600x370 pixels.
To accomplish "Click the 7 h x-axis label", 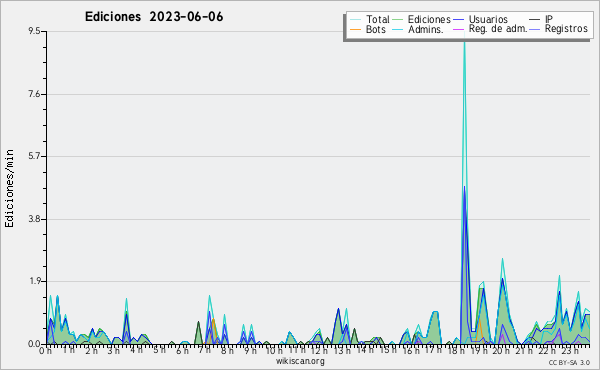I will 204,350.
